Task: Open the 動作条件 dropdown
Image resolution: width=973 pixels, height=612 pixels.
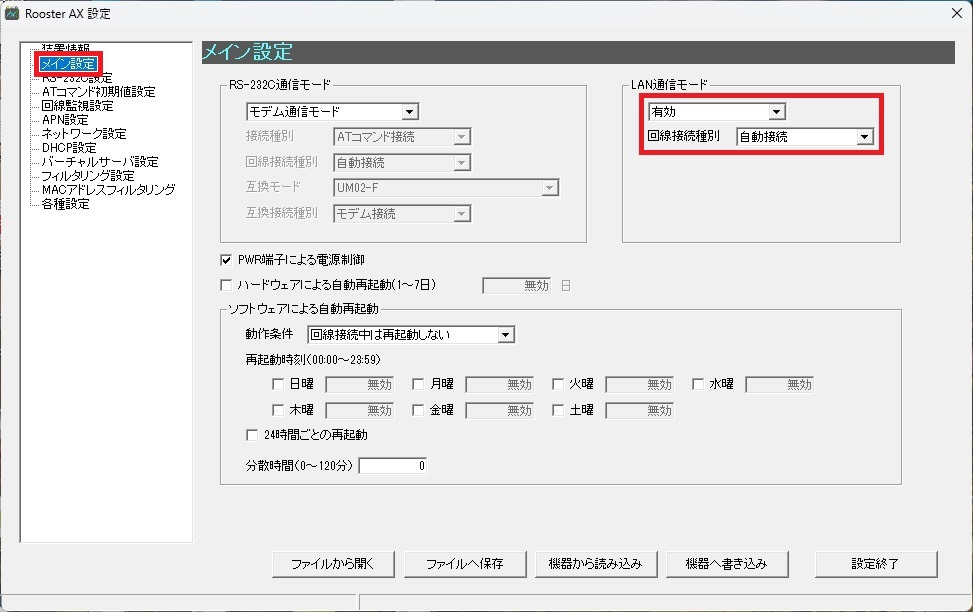Action: click(411, 335)
